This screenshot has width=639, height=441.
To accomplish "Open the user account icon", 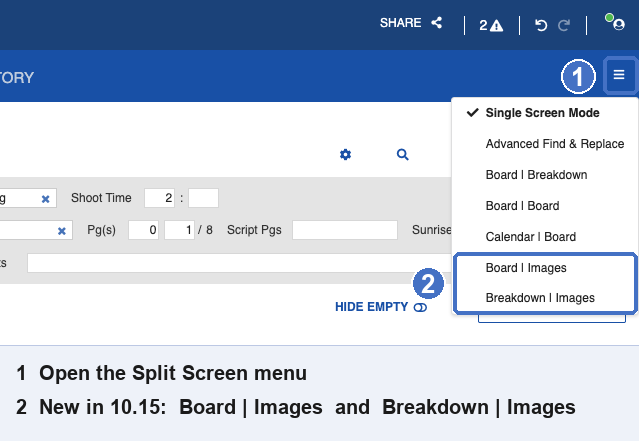I will 618,24.
